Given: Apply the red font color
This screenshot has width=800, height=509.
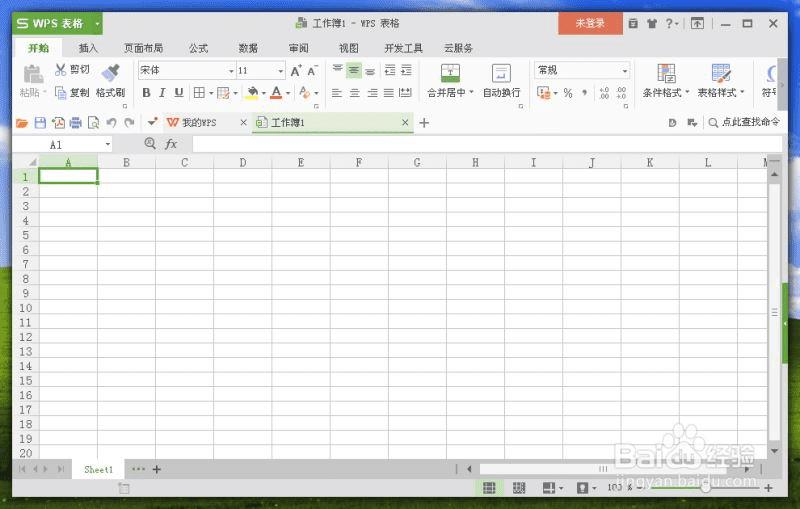Looking at the screenshot, I should [276, 92].
